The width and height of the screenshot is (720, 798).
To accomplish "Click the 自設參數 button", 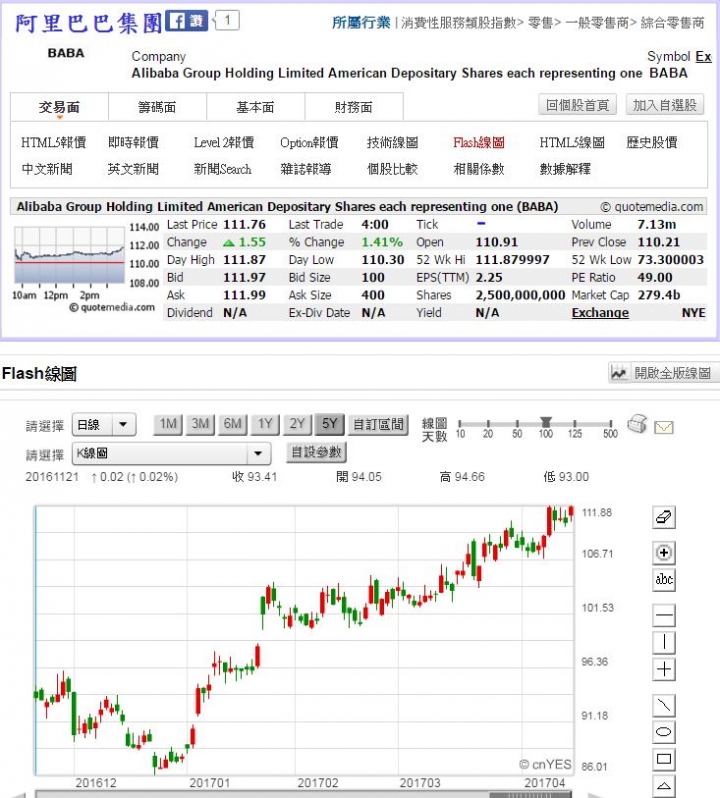I will (316, 452).
